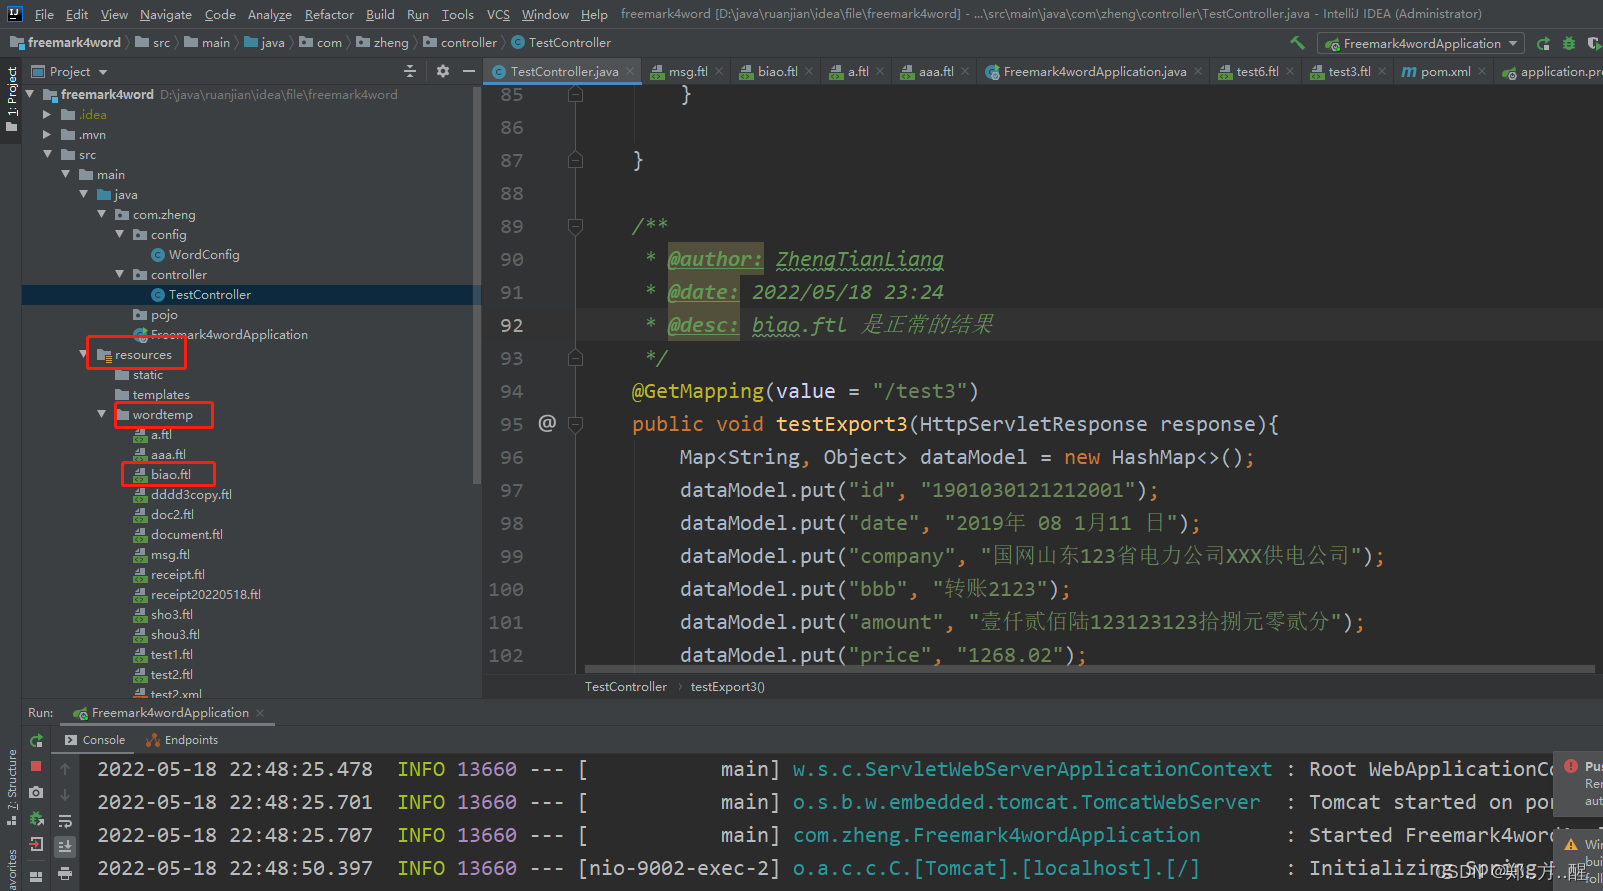Viewport: 1603px width, 891px height.
Task: Close the pom.xml editor tab
Action: pyautogui.click(x=1482, y=72)
